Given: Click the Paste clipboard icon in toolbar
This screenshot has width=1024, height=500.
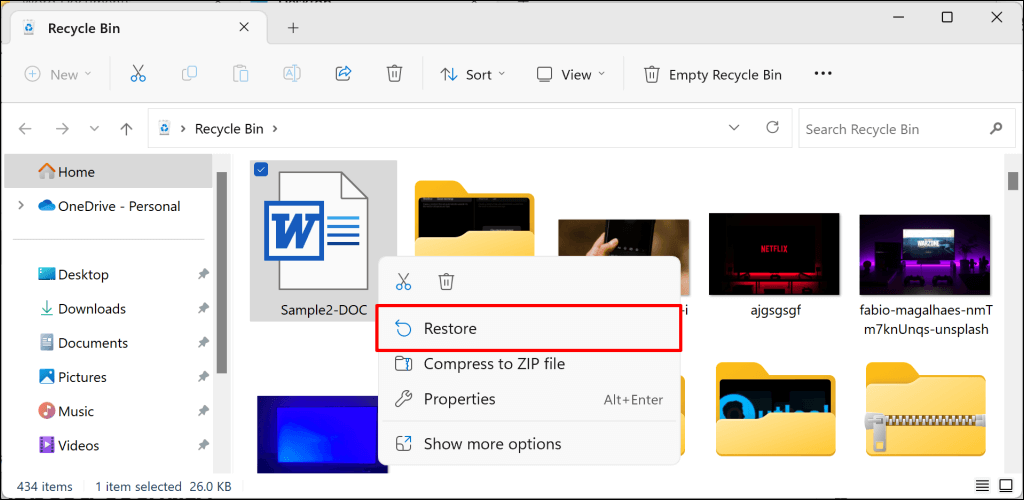Looking at the screenshot, I should coord(240,74).
